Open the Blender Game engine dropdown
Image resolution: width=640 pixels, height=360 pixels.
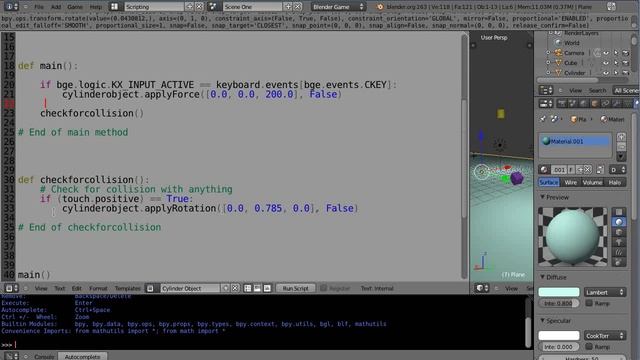(x=338, y=7)
